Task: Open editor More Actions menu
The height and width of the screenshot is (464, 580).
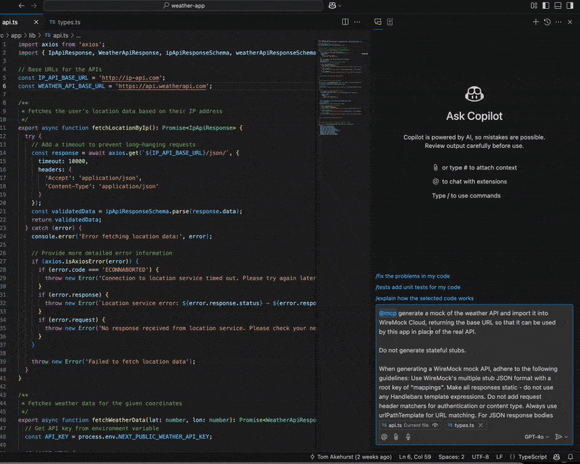Action: (357, 22)
